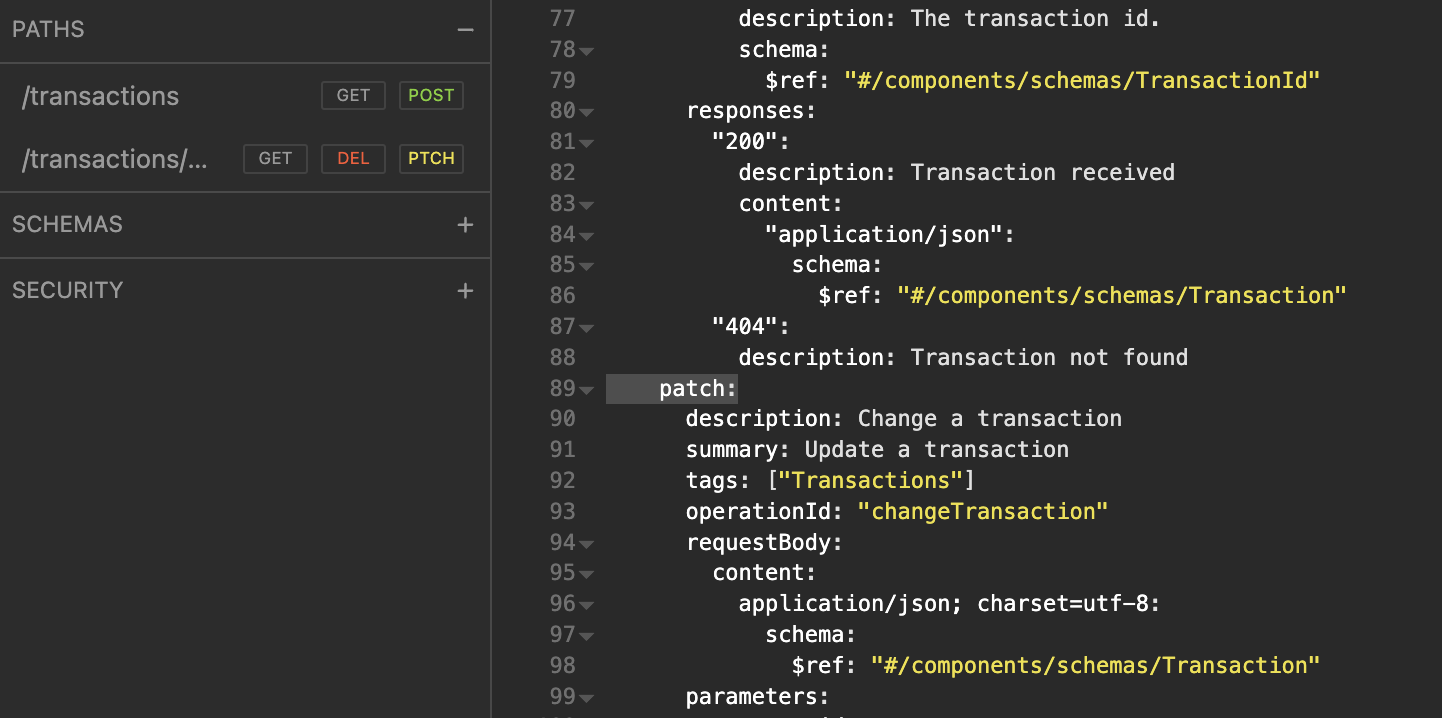Image resolution: width=1442 pixels, height=718 pixels.
Task: Open DEL operation for /transactions/… path
Action: point(353,159)
